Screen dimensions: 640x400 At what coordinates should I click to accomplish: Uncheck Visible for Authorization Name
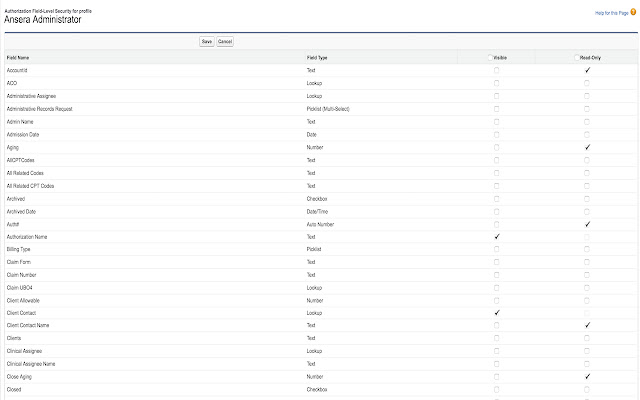(497, 237)
